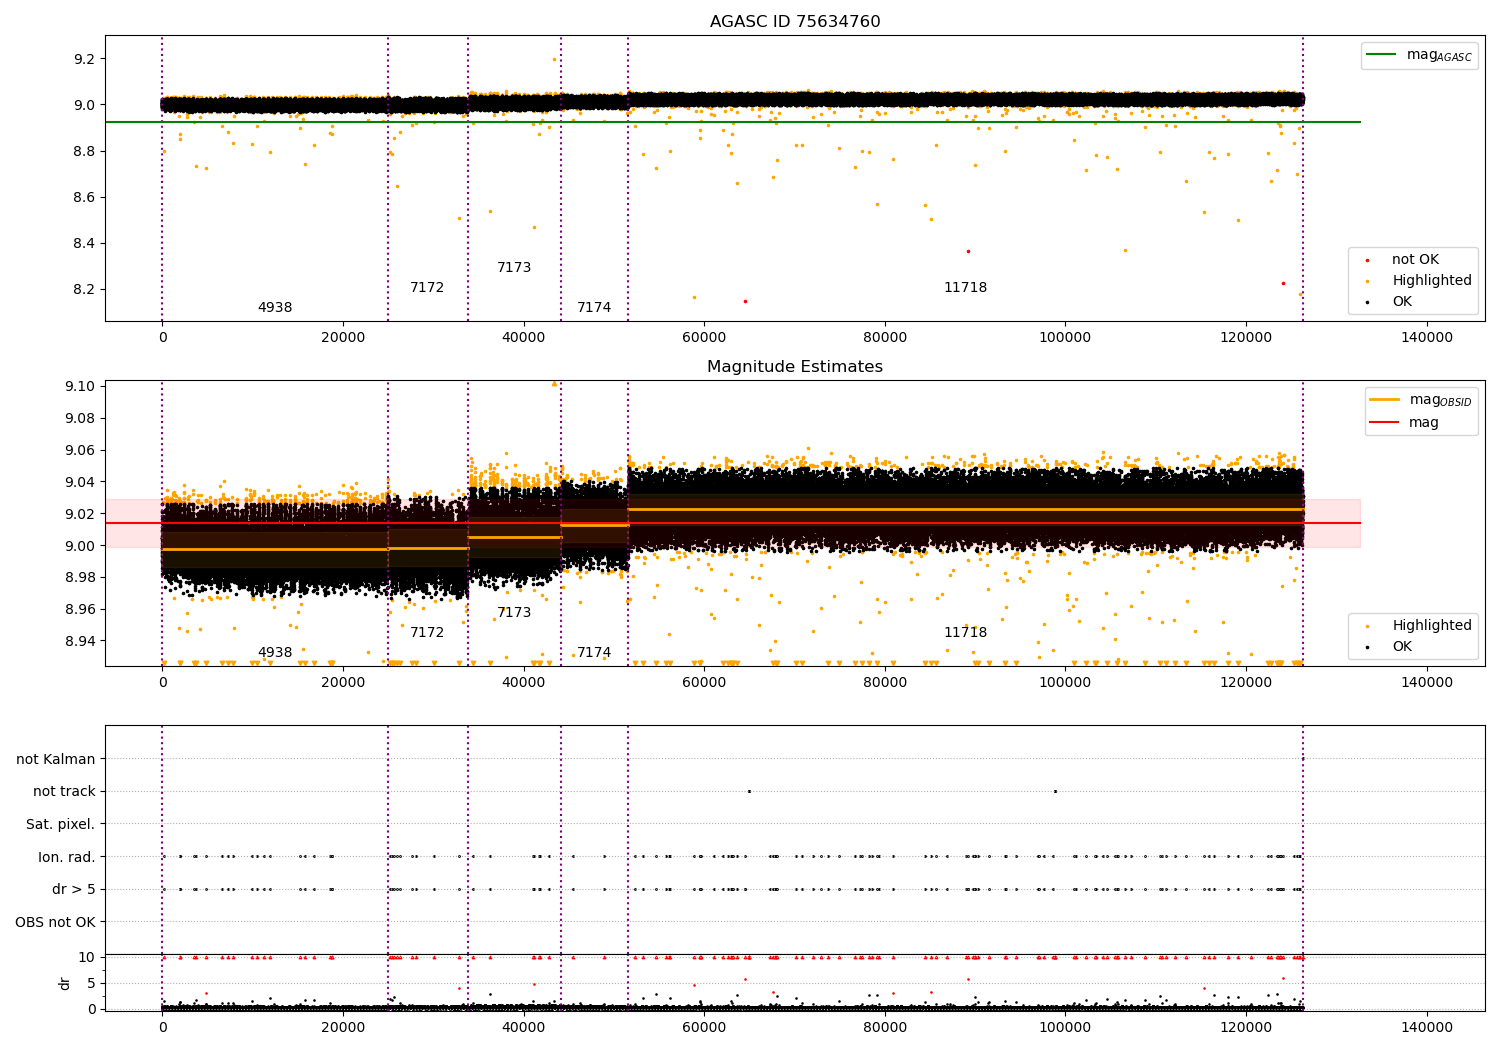This screenshot has height=1050, width=1500.
Task: Click the 'OBS not OK' row label
Action: pyautogui.click(x=56, y=923)
